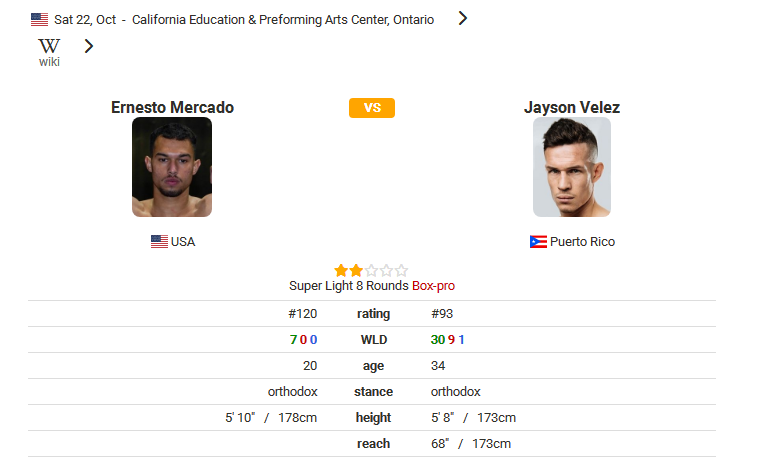Click the California Education & Preforming Arts Center venue
This screenshot has width=777, height=457.
[283, 20]
